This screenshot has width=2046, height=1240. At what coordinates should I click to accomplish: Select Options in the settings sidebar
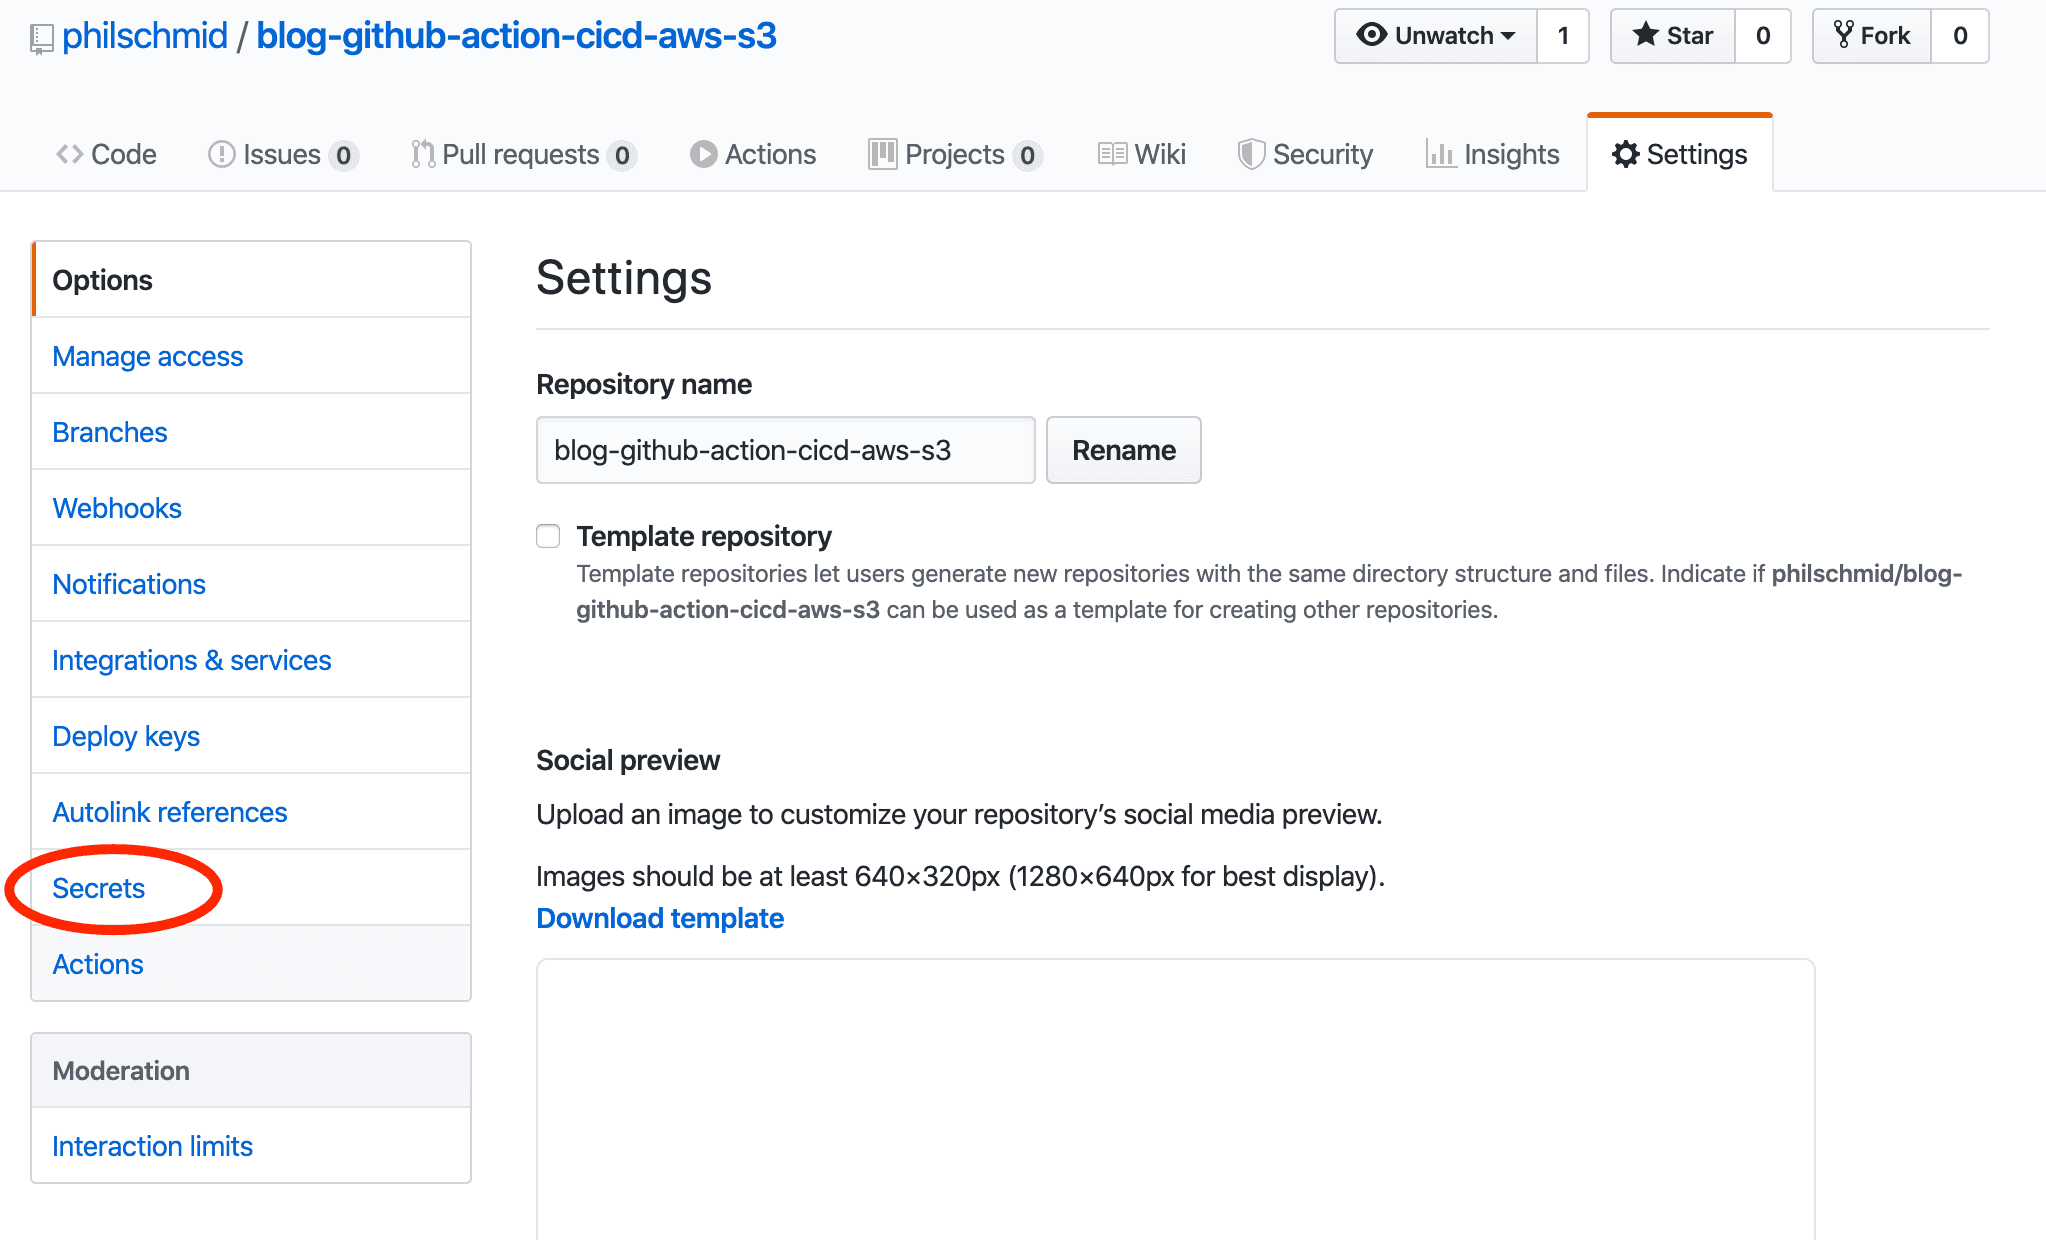[x=251, y=280]
